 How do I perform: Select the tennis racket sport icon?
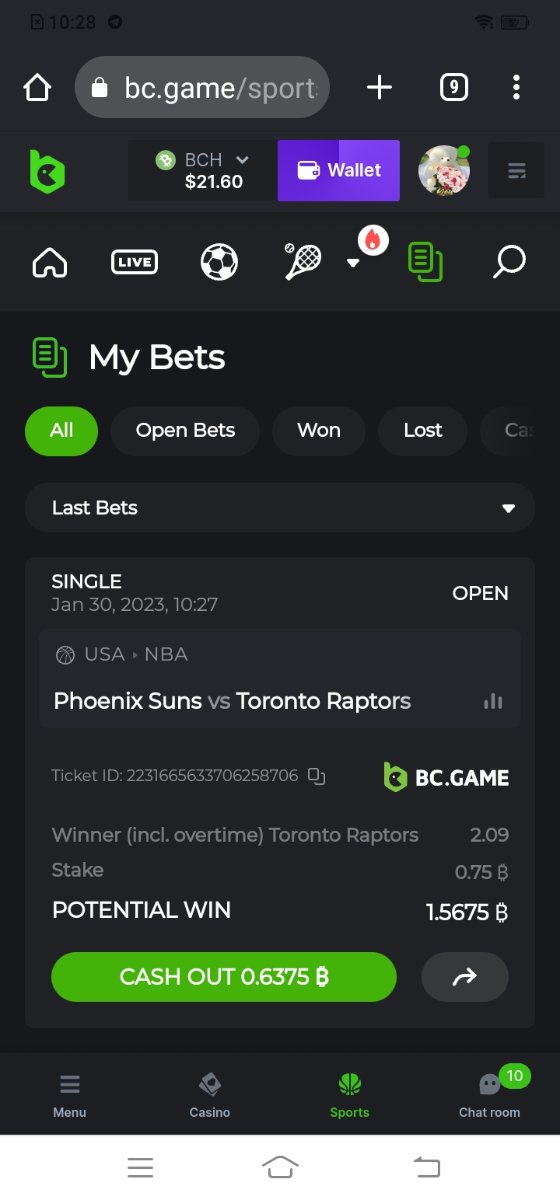[x=302, y=261]
